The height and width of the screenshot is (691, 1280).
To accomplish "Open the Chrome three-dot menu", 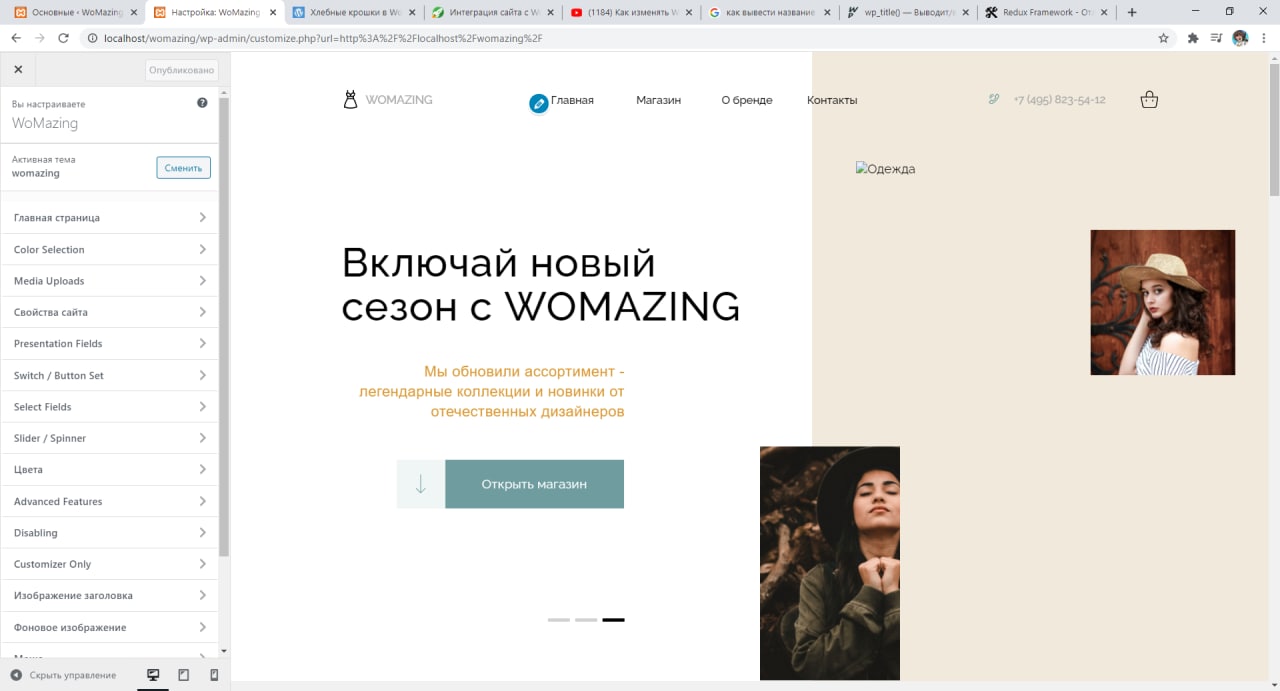I will coord(1265,38).
